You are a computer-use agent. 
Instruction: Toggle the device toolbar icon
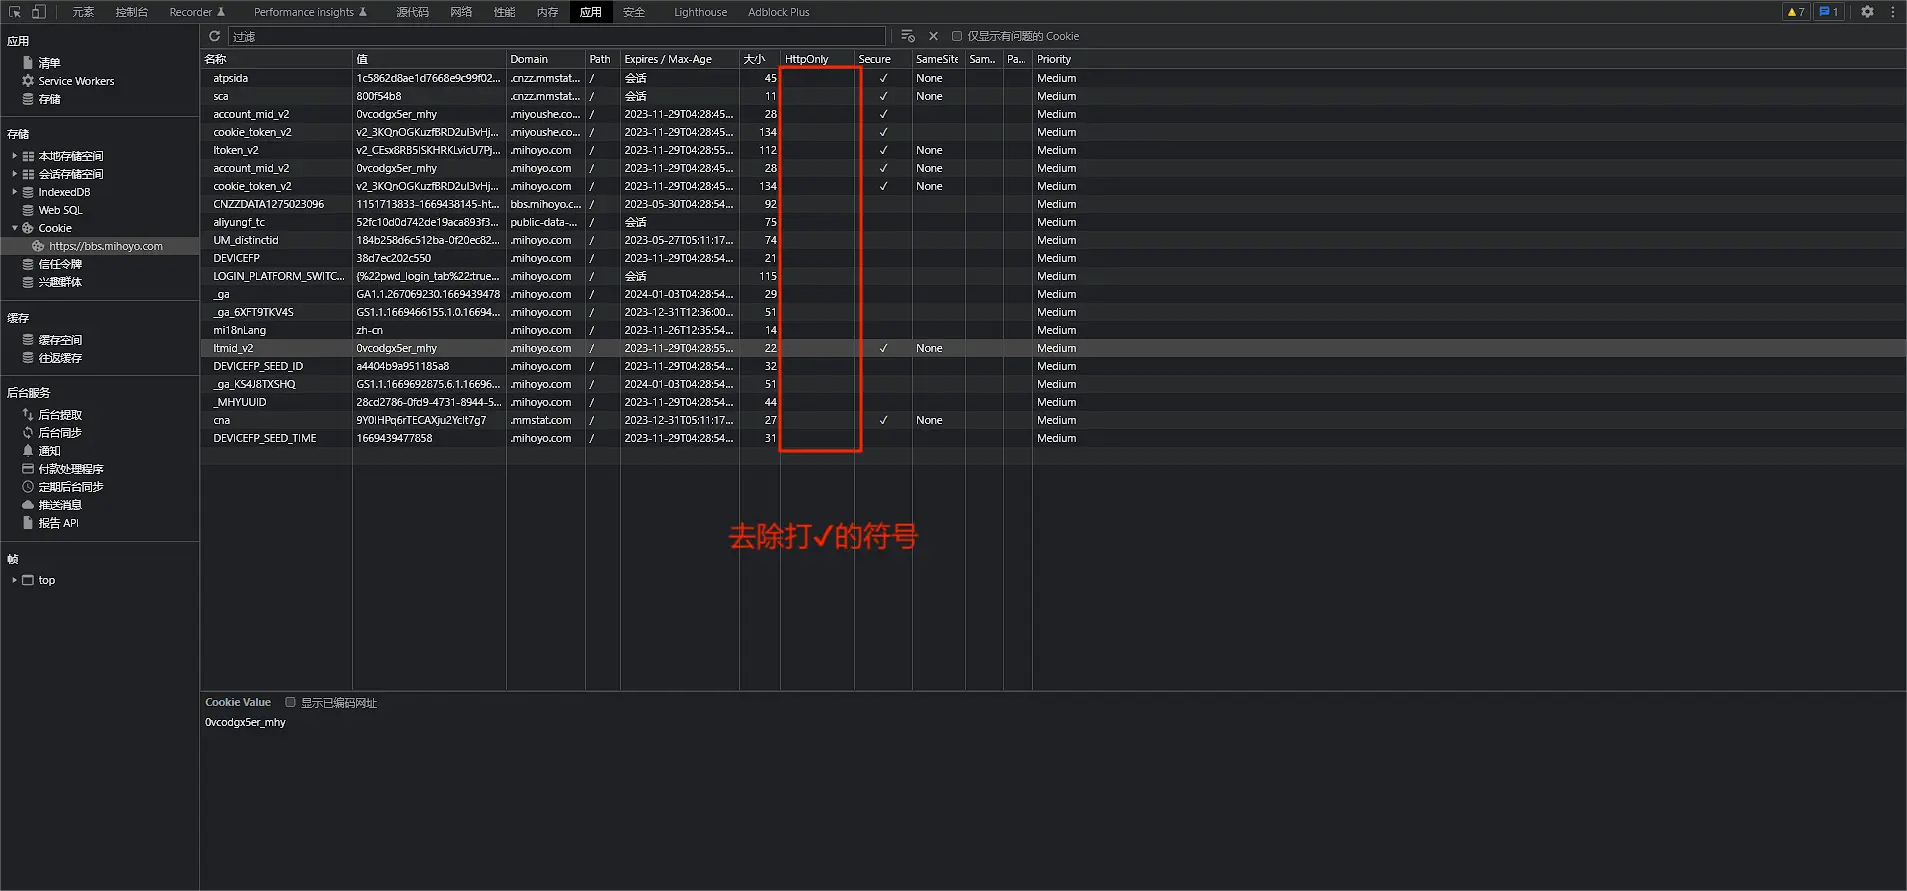coord(39,12)
